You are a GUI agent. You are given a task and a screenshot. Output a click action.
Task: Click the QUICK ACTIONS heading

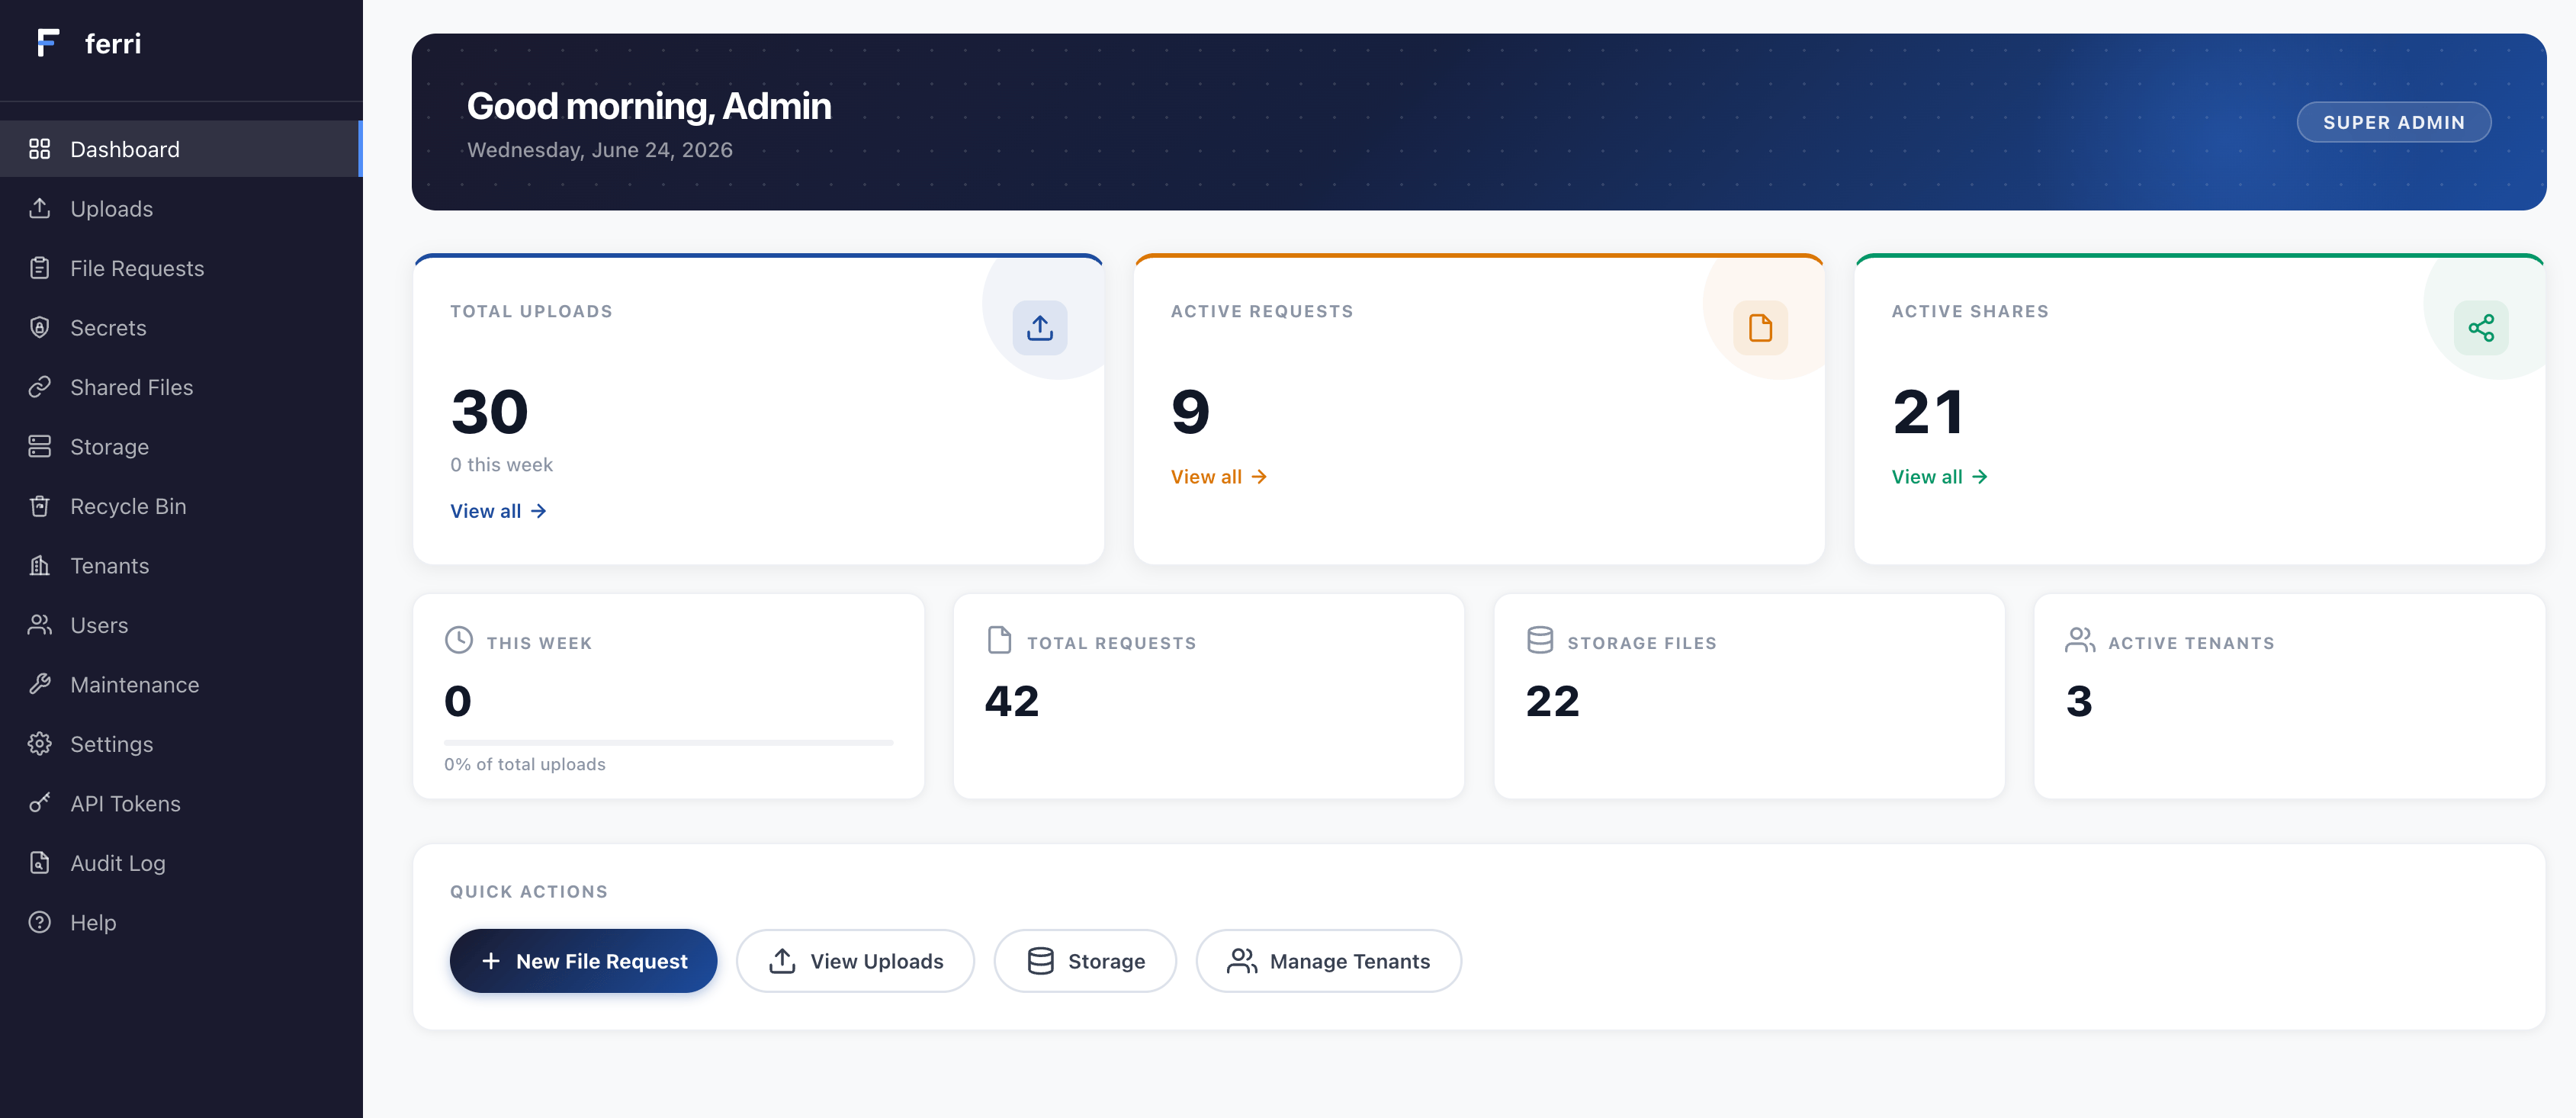tap(529, 891)
